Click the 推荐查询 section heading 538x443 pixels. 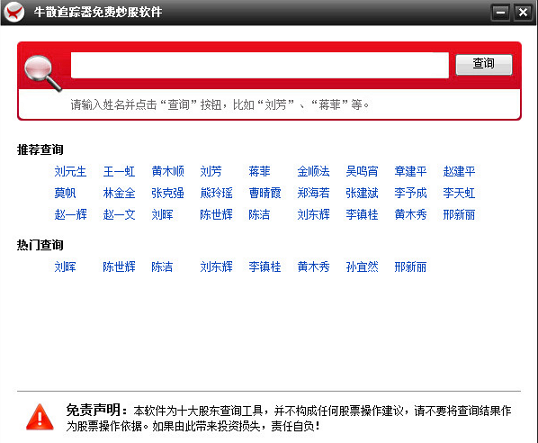tap(40, 150)
